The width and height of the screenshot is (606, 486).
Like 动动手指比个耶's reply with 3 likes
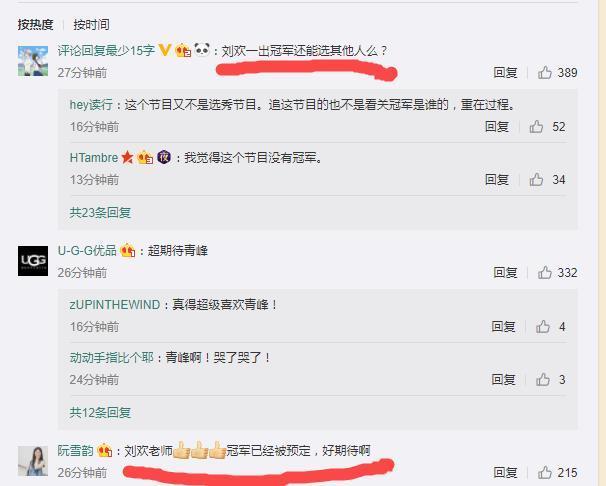pos(543,379)
